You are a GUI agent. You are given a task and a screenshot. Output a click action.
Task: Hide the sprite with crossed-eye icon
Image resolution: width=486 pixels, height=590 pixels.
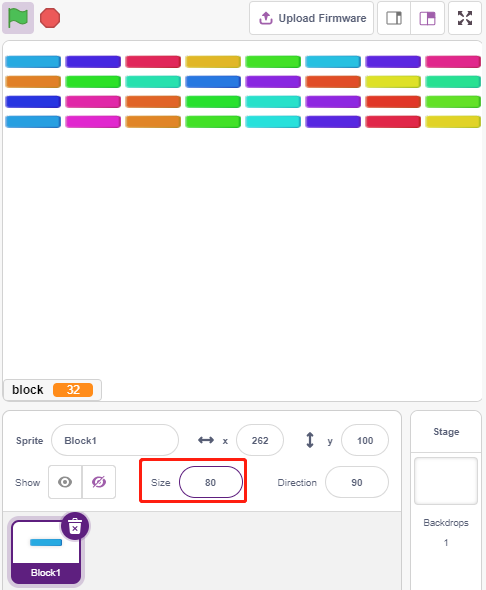pos(99,482)
